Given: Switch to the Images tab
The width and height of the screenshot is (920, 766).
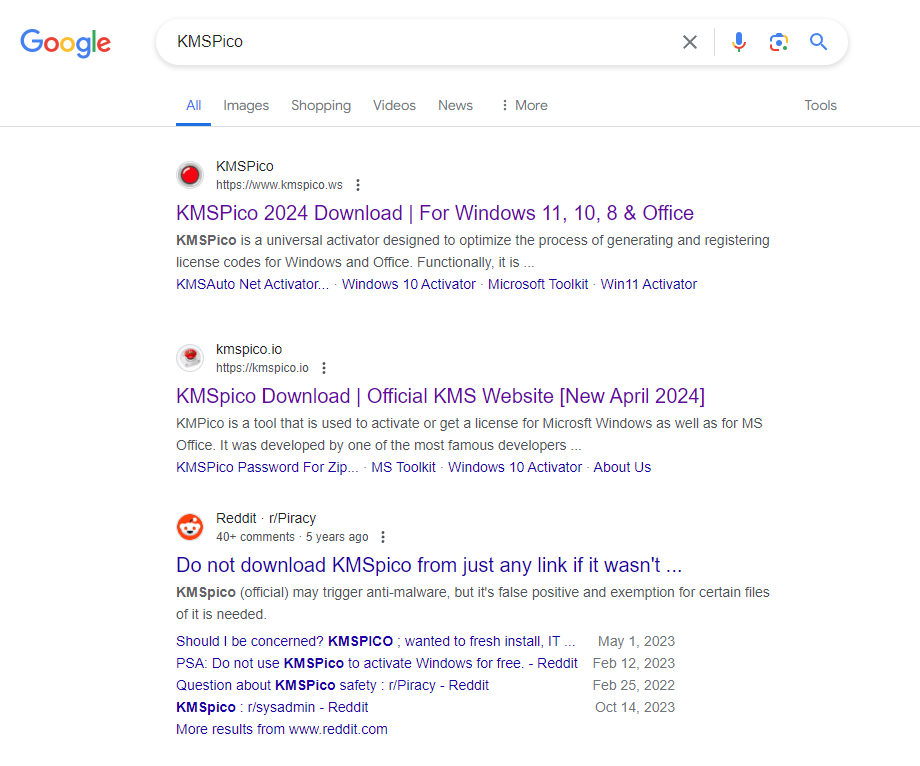Looking at the screenshot, I should tap(246, 105).
